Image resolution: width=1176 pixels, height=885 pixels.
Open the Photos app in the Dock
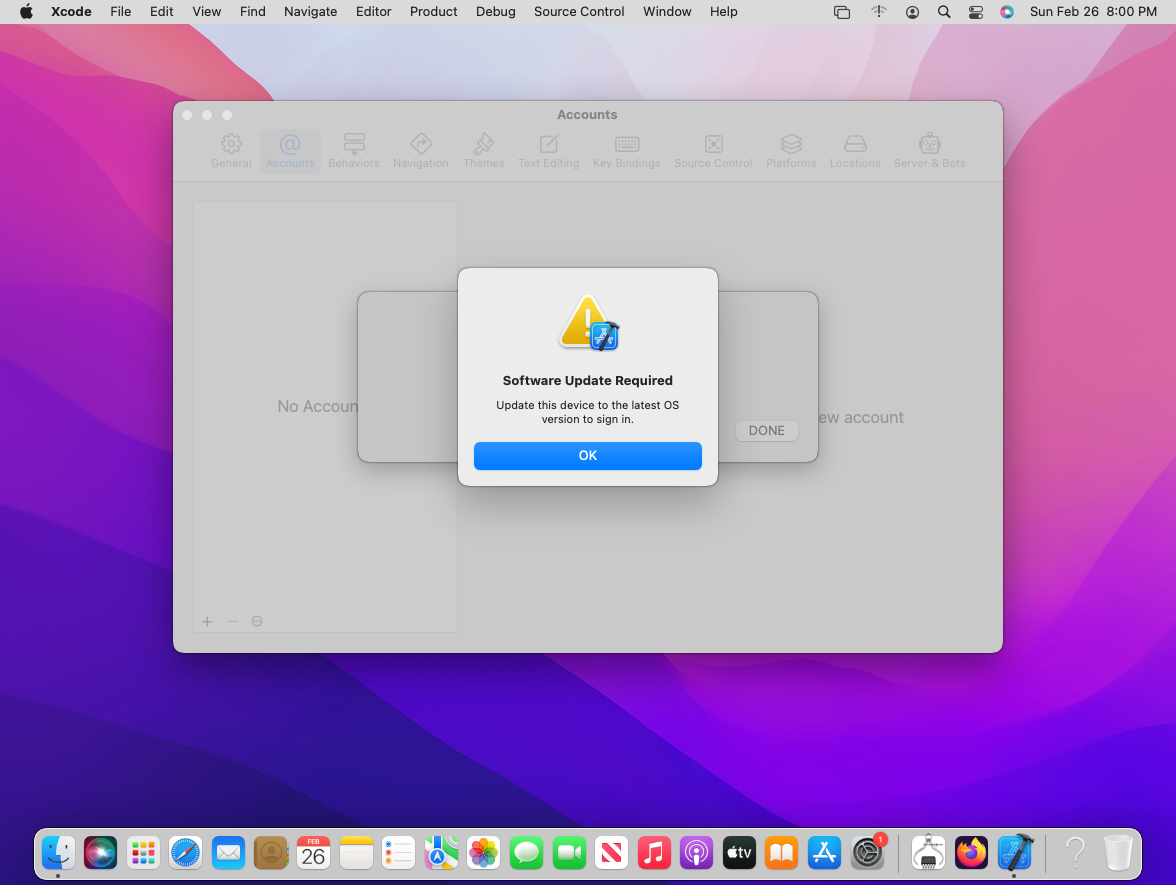point(484,853)
